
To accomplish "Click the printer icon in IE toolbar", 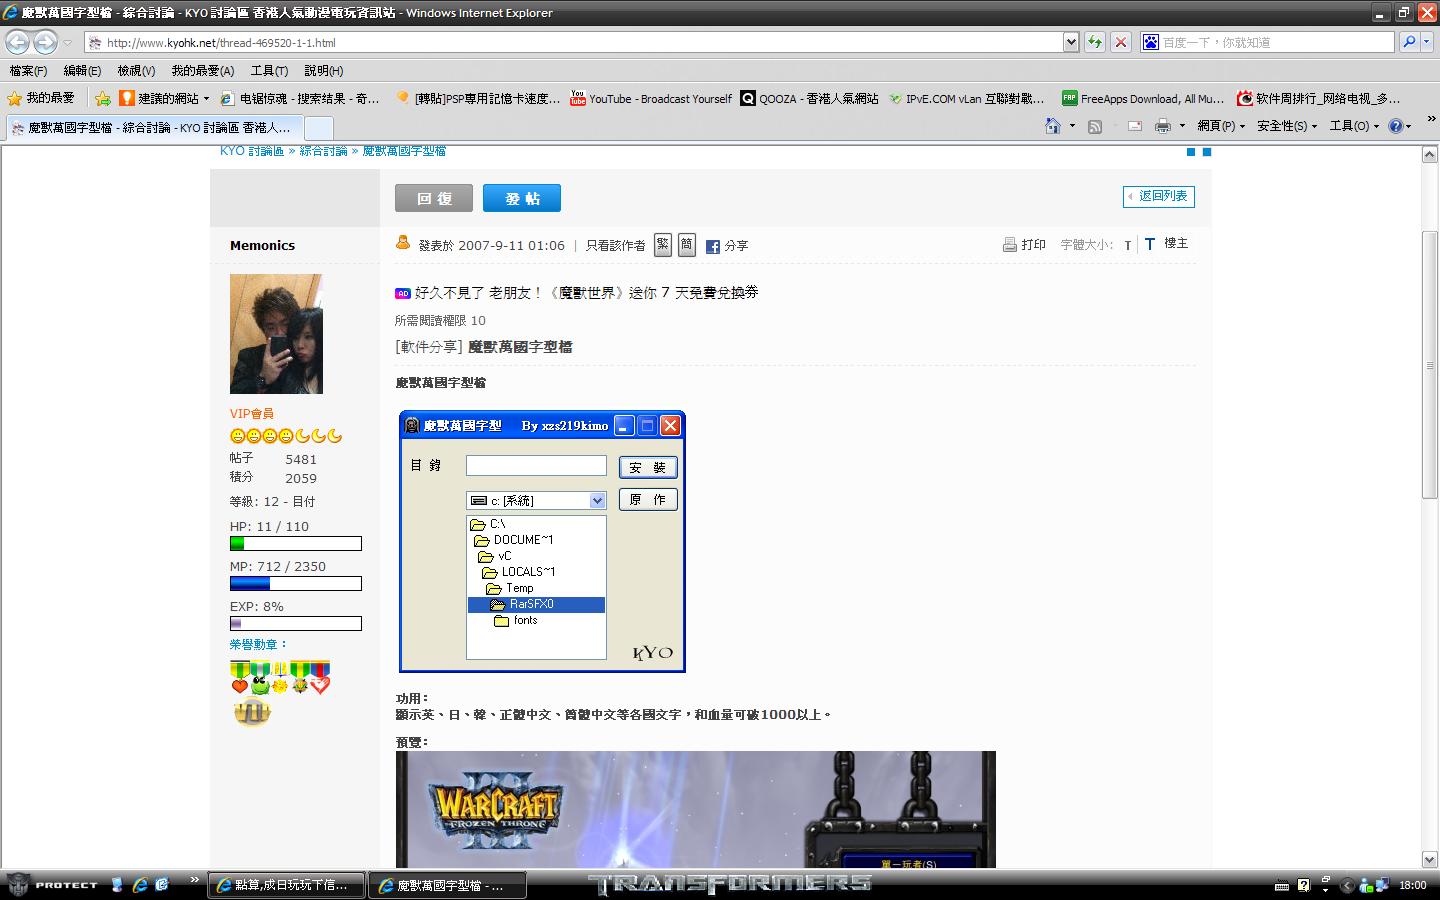I will click(x=1162, y=126).
